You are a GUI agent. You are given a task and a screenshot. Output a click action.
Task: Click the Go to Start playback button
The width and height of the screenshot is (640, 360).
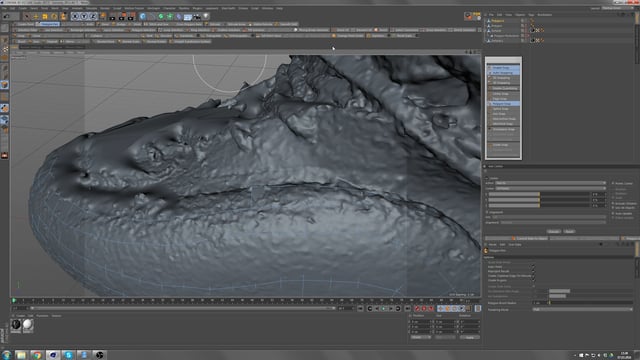361,309
